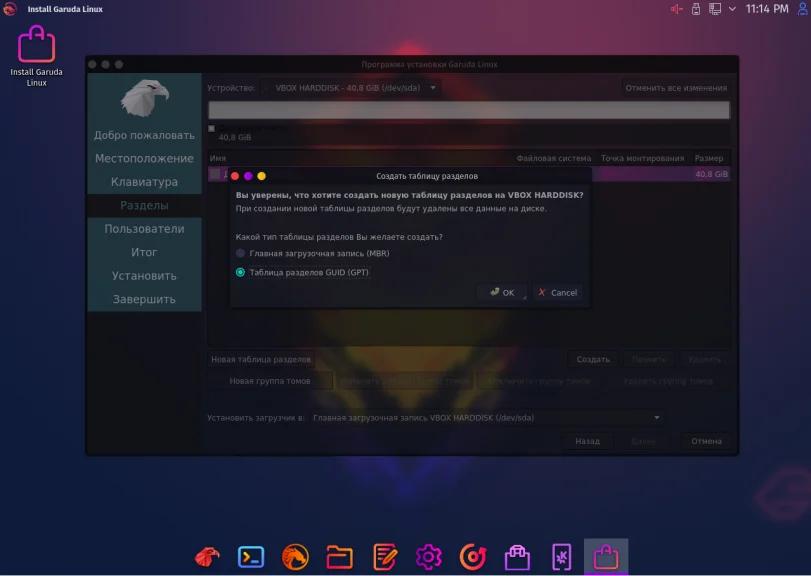Viewport: 811px width, 576px height.
Task: Click the volume icon in the panel
Action: coord(675,9)
